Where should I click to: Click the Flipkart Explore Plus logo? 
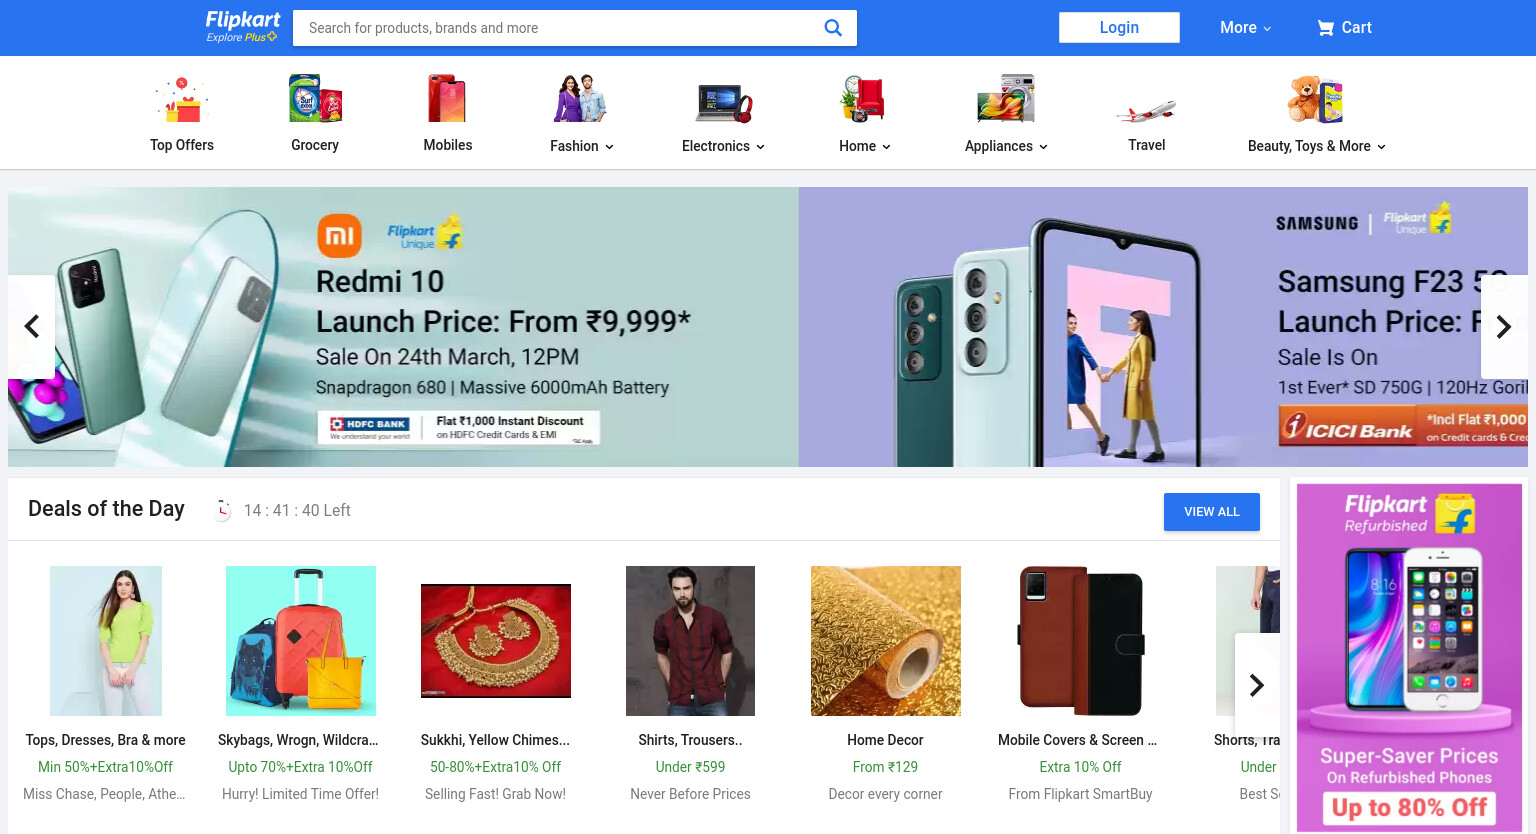click(242, 27)
